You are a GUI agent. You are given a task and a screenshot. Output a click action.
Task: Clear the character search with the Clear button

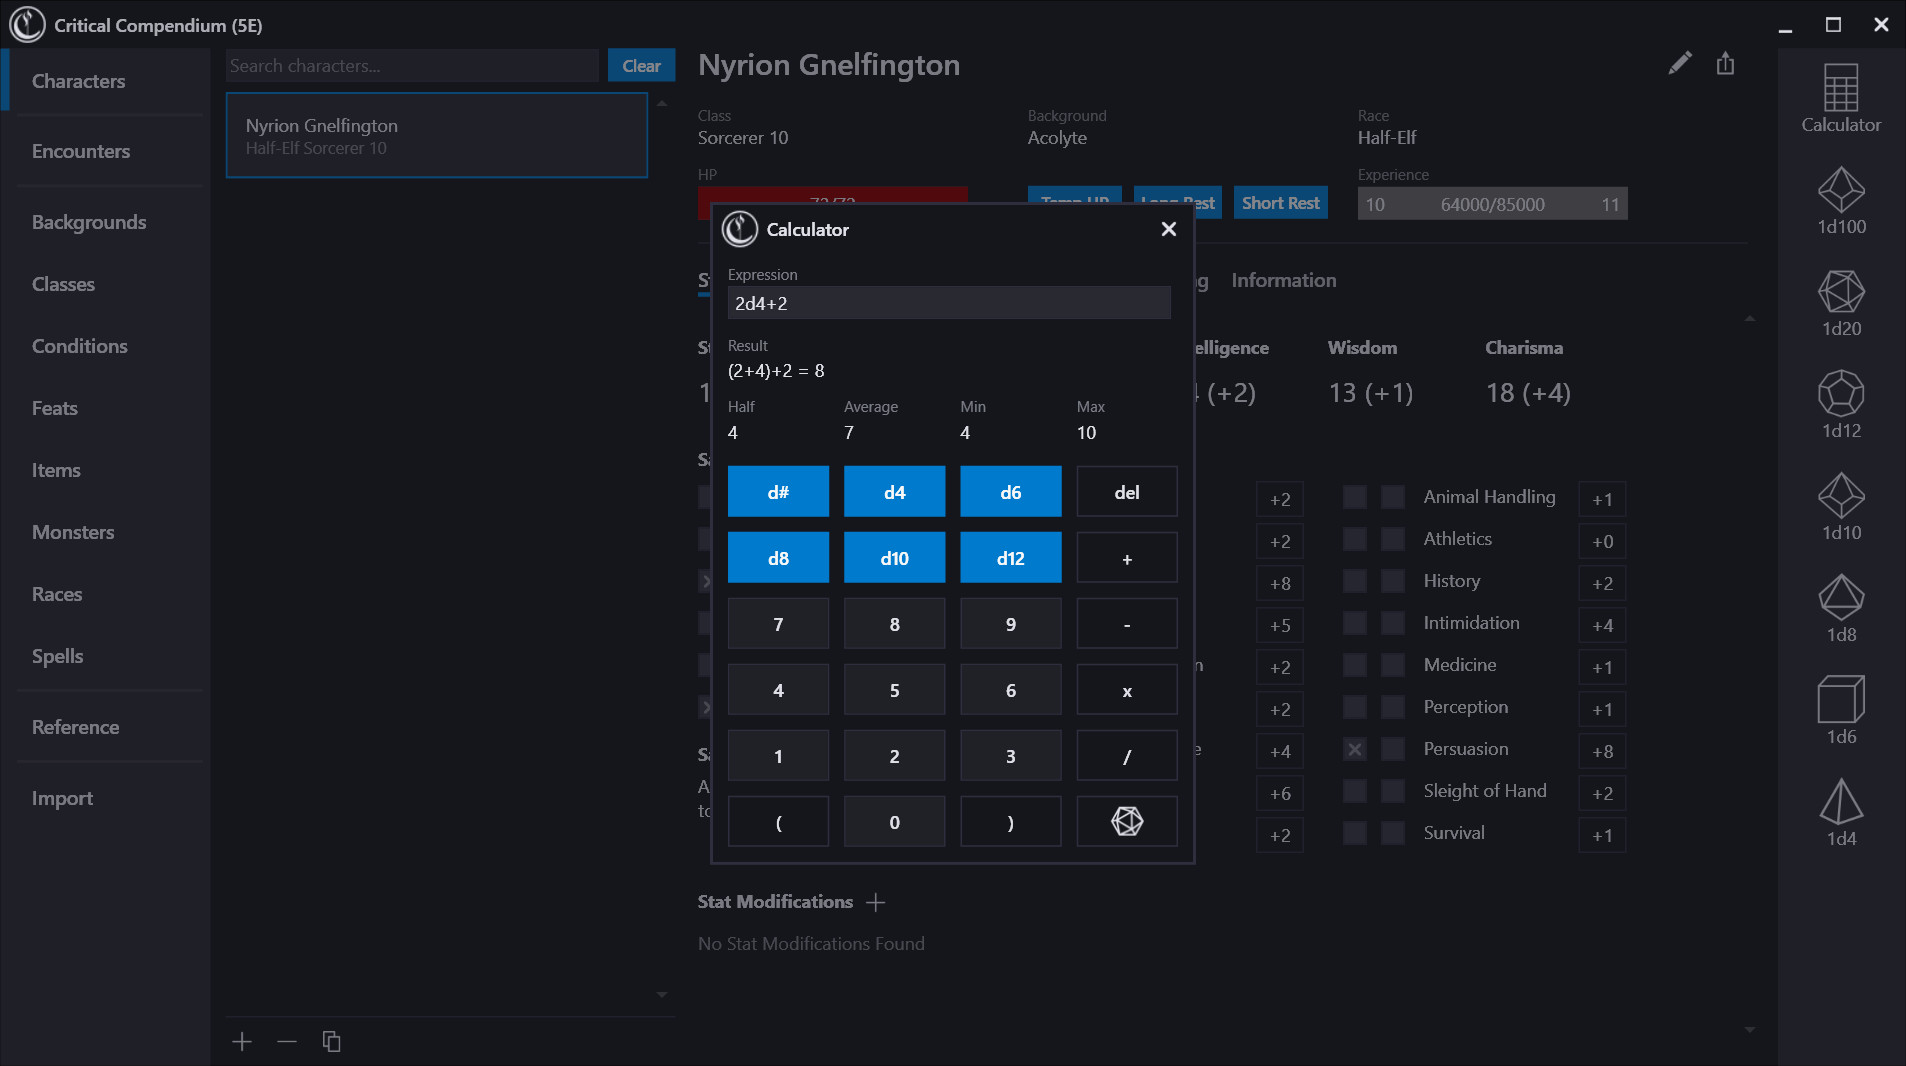coord(641,65)
